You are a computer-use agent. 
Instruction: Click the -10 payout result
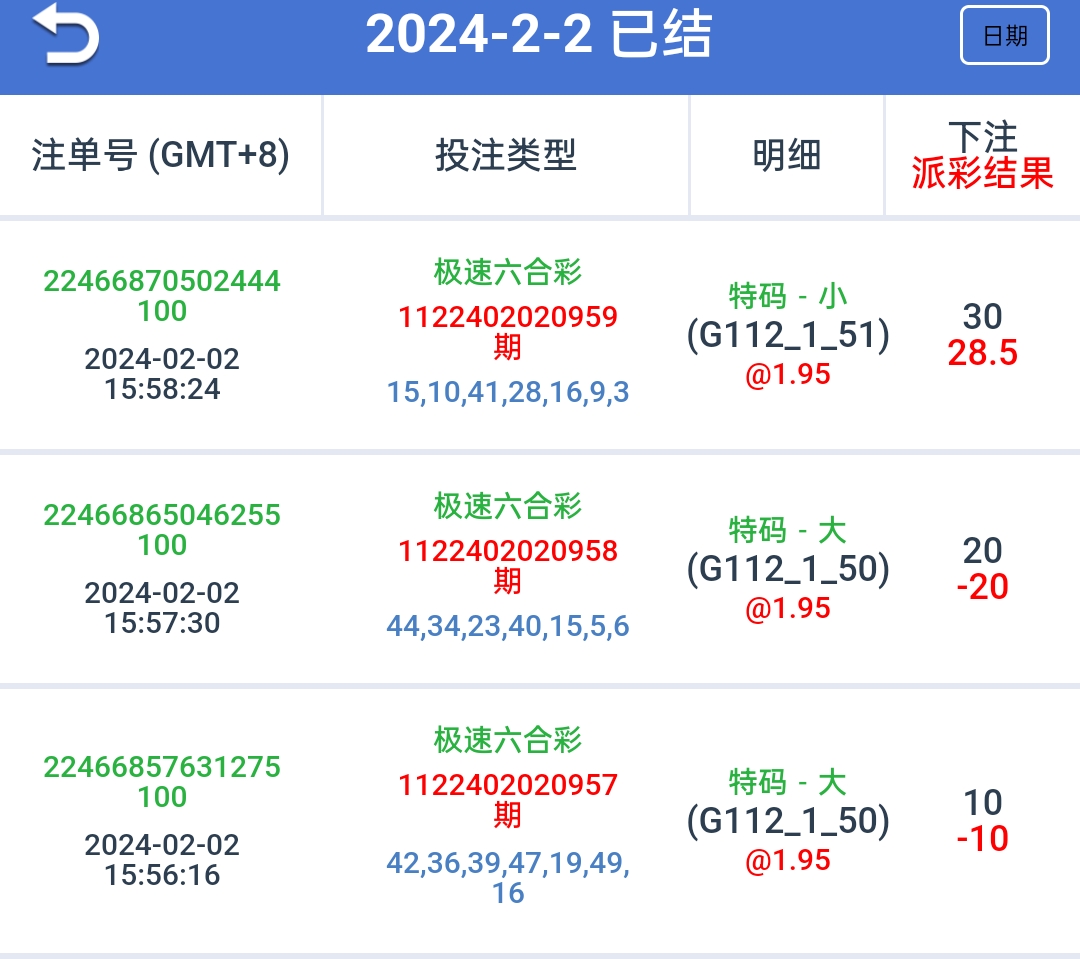point(982,839)
